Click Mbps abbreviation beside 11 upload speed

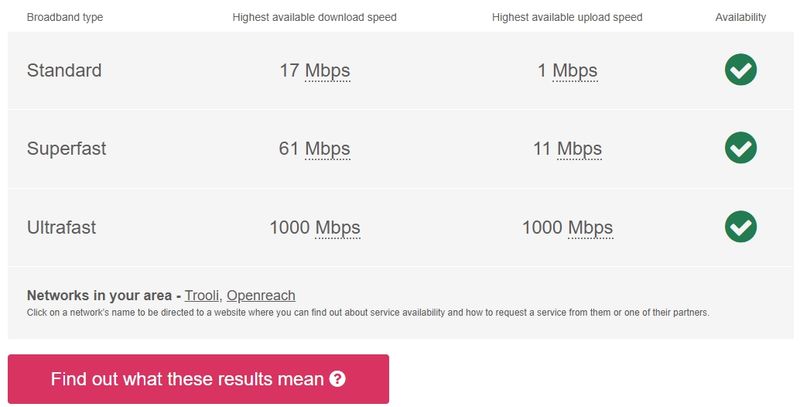point(579,149)
